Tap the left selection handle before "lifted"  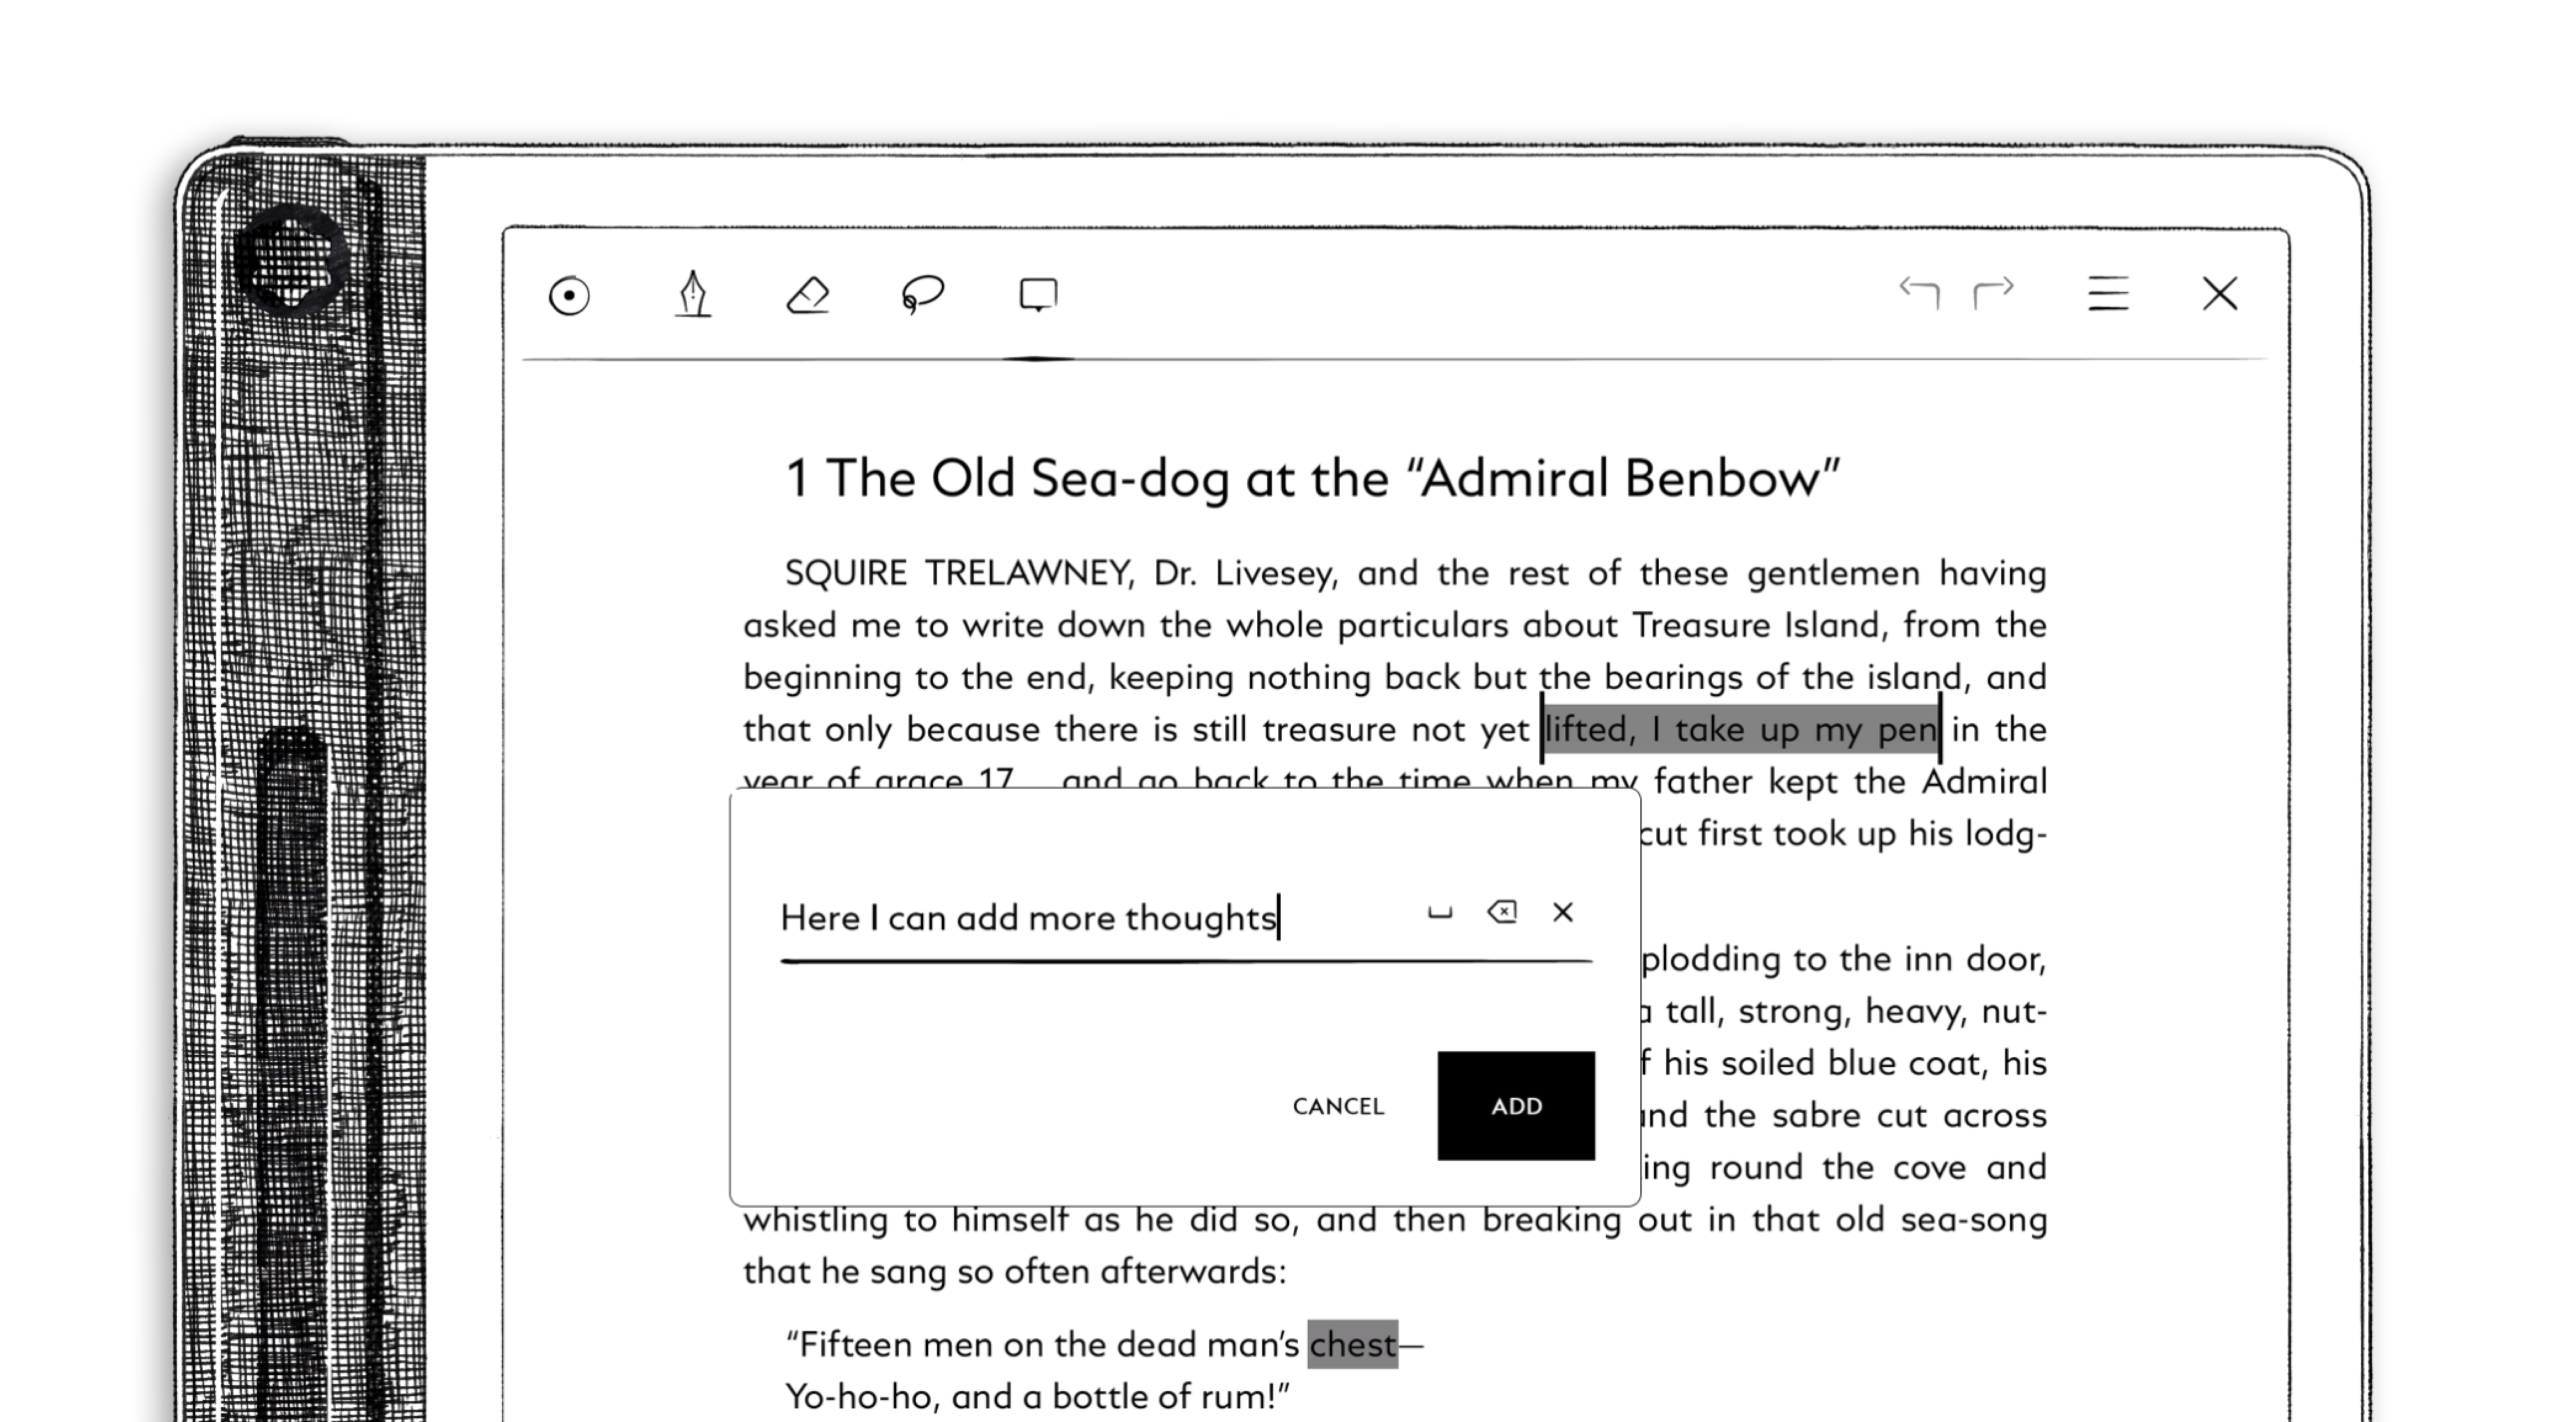pos(1541,728)
